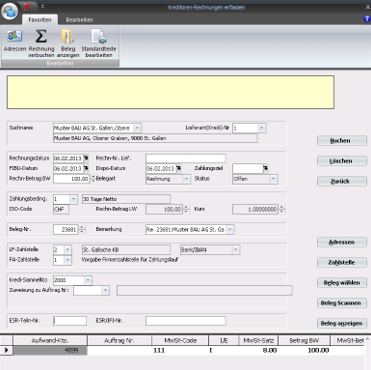This screenshot has width=371, height=370.
Task: Expand the LF-Zahlstelle dropdown
Action: tap(68, 250)
